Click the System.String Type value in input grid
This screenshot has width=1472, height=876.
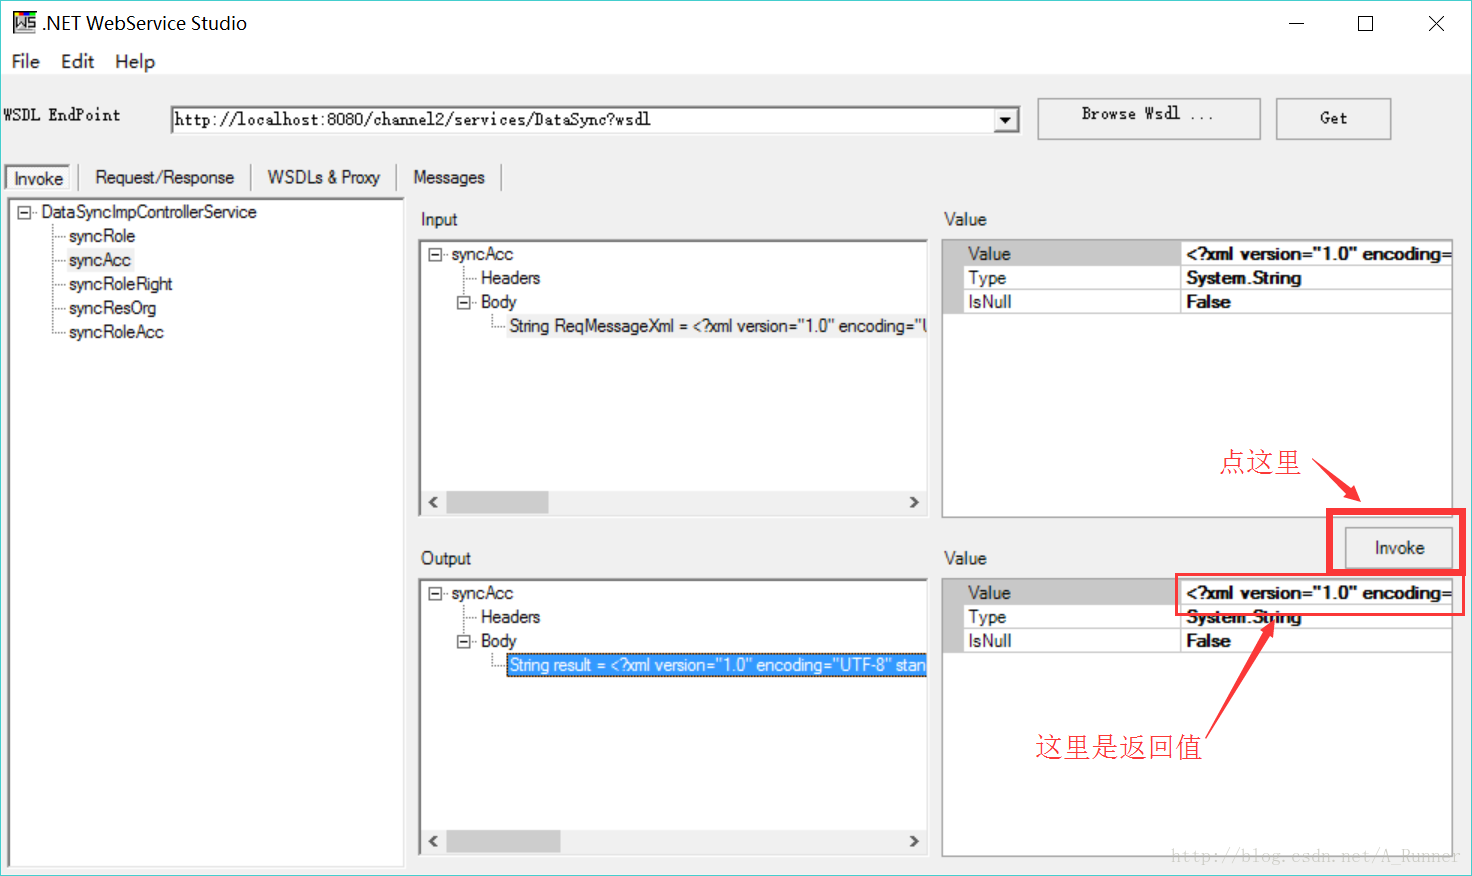coord(1318,278)
